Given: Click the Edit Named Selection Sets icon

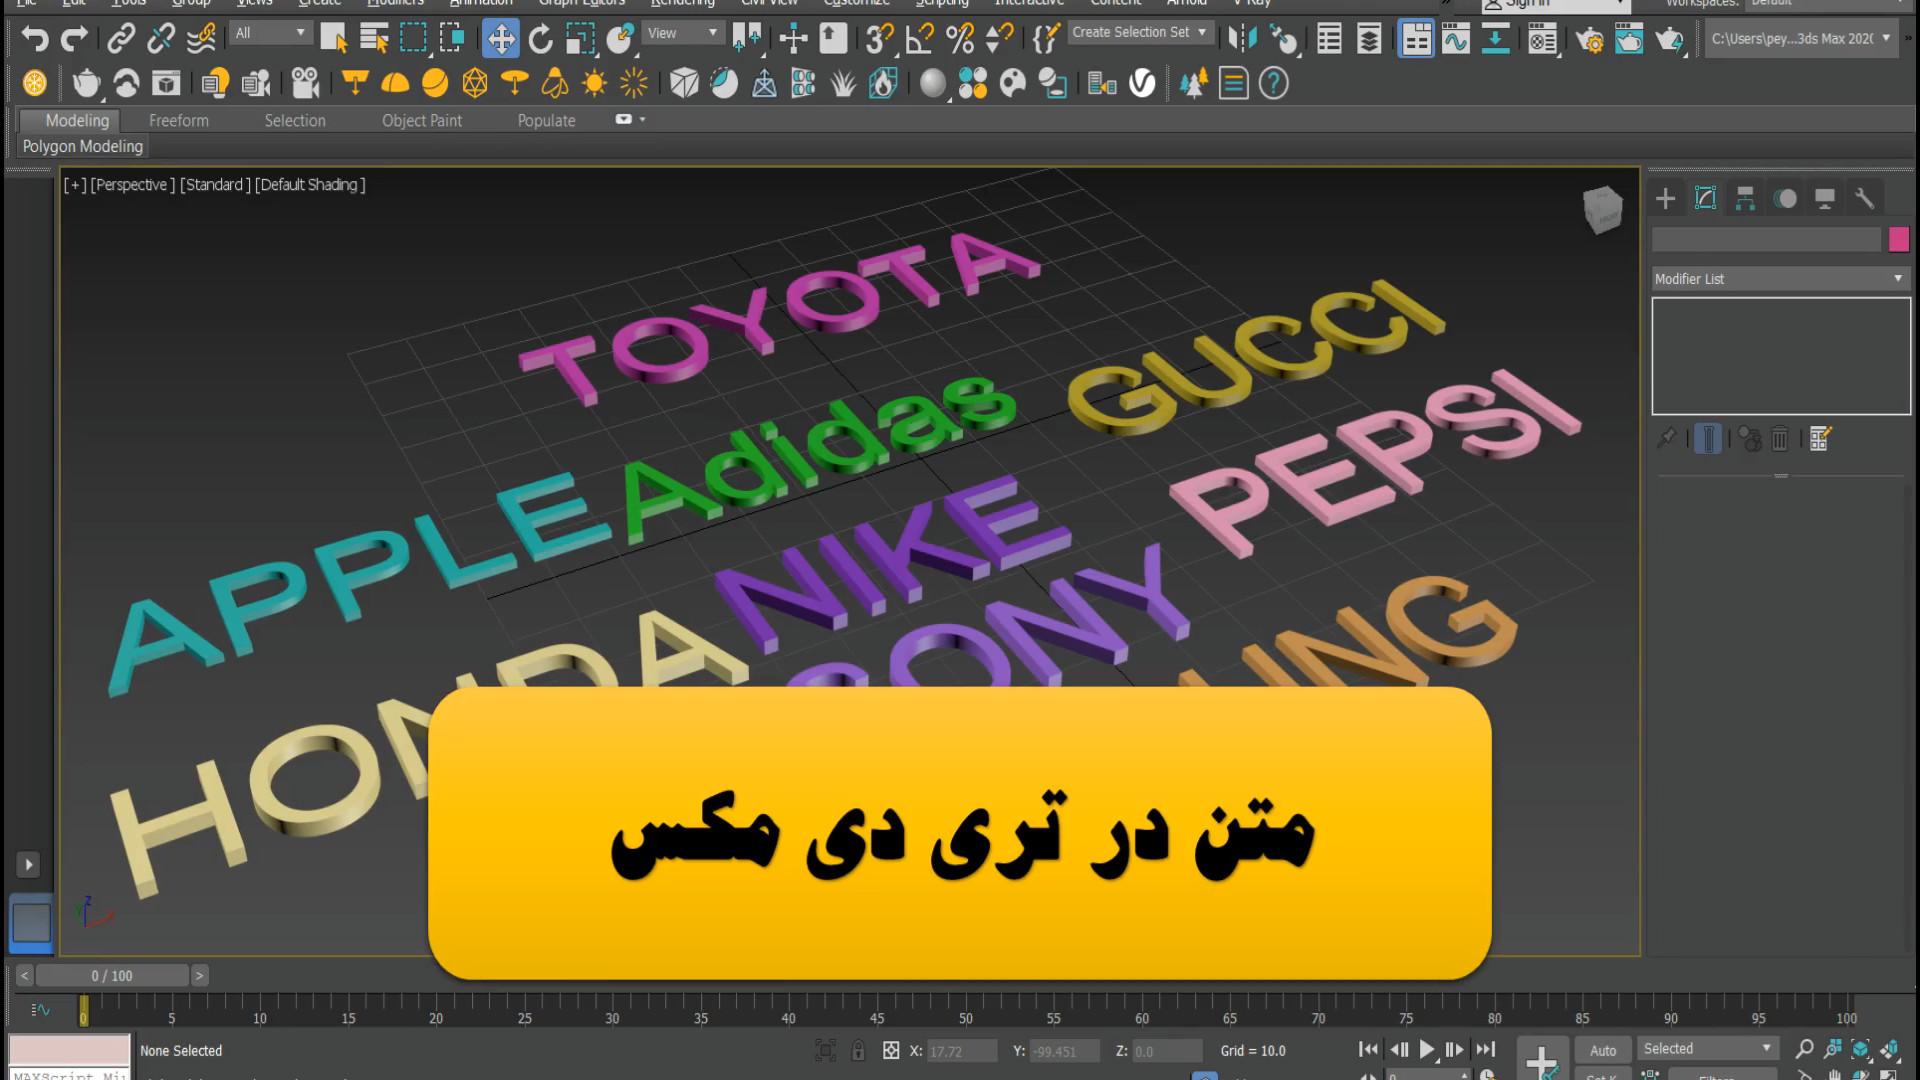Looking at the screenshot, I should click(x=1045, y=39).
